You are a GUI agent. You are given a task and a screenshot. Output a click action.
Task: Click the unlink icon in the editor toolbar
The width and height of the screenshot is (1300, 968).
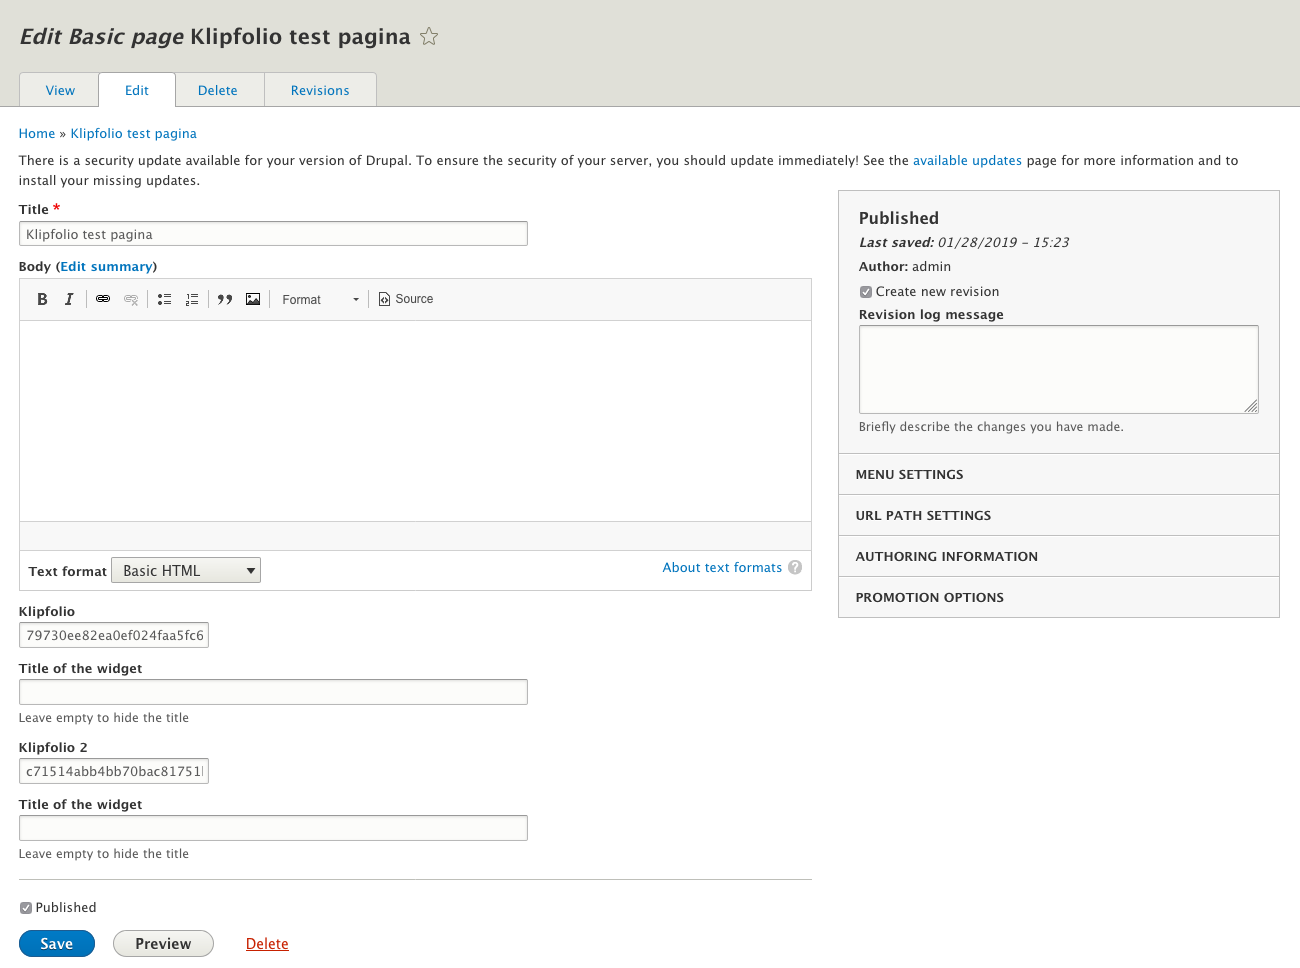pyautogui.click(x=131, y=298)
